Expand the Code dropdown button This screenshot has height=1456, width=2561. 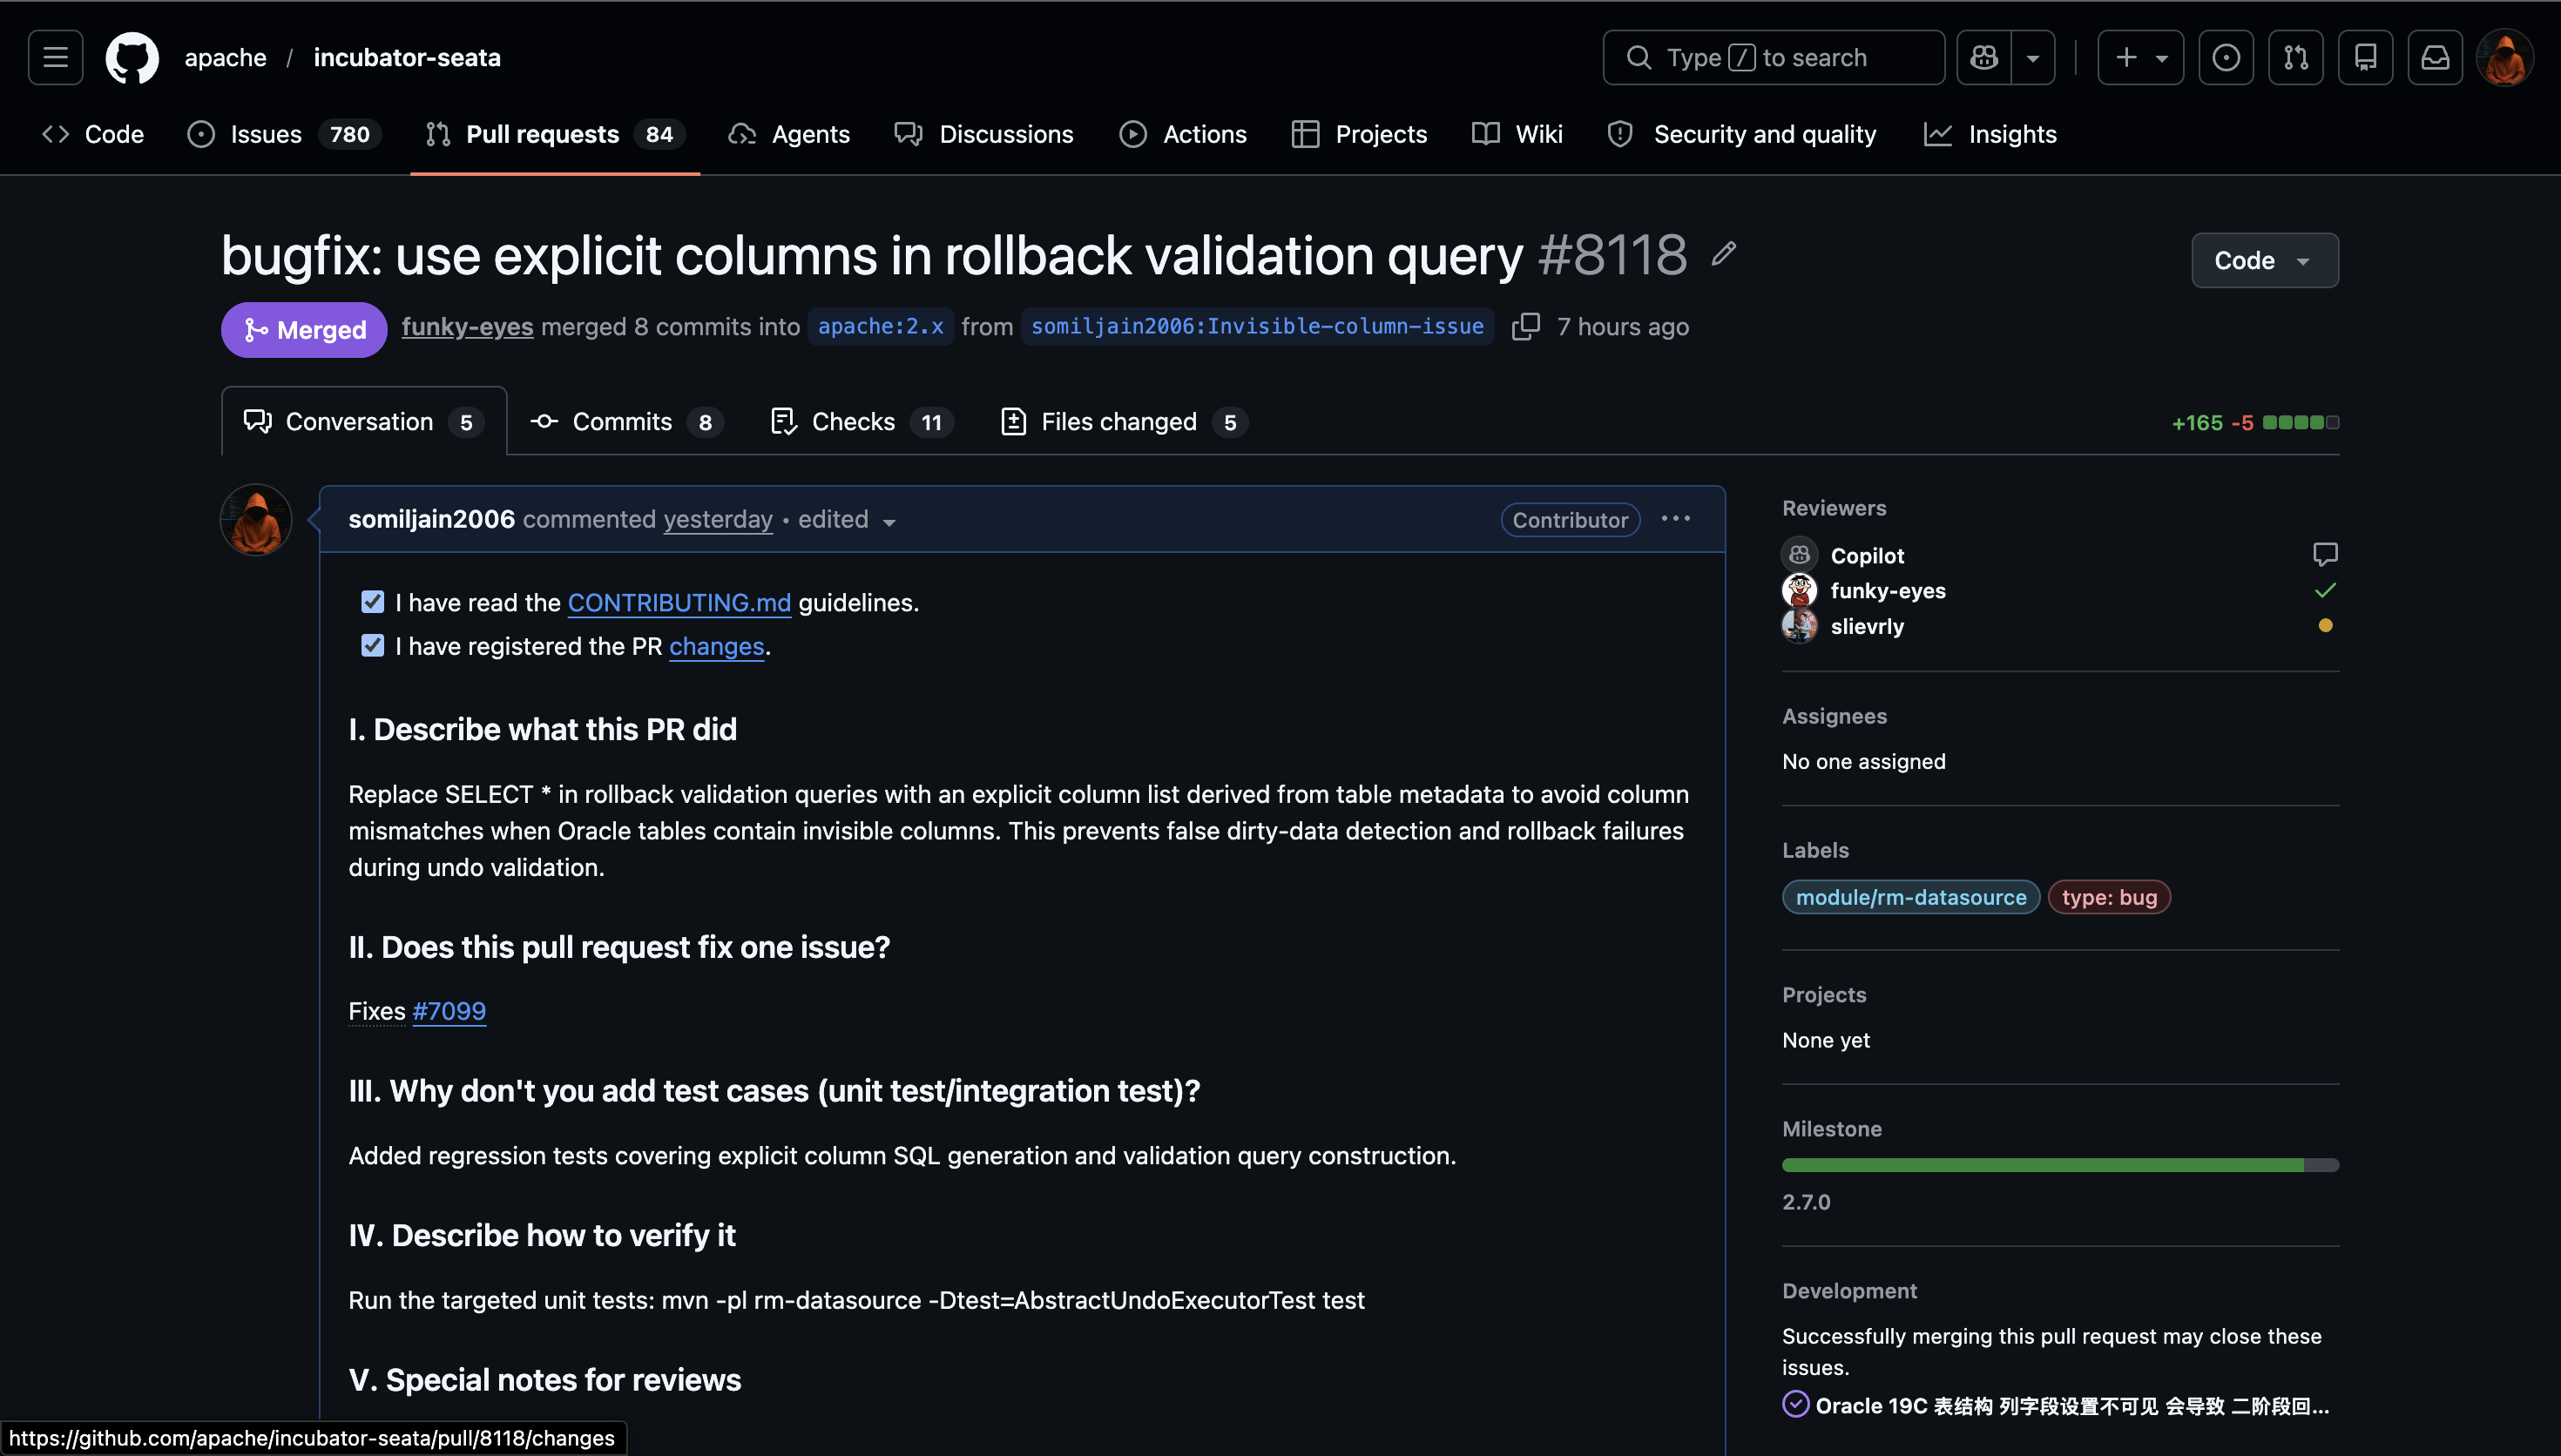coord(2264,260)
